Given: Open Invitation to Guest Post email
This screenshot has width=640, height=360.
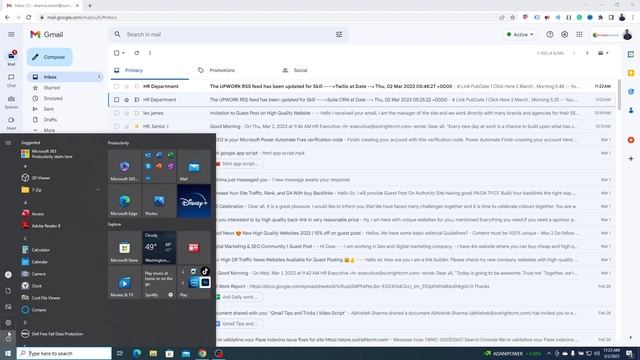Looking at the screenshot, I should pyautogui.click(x=362, y=113).
